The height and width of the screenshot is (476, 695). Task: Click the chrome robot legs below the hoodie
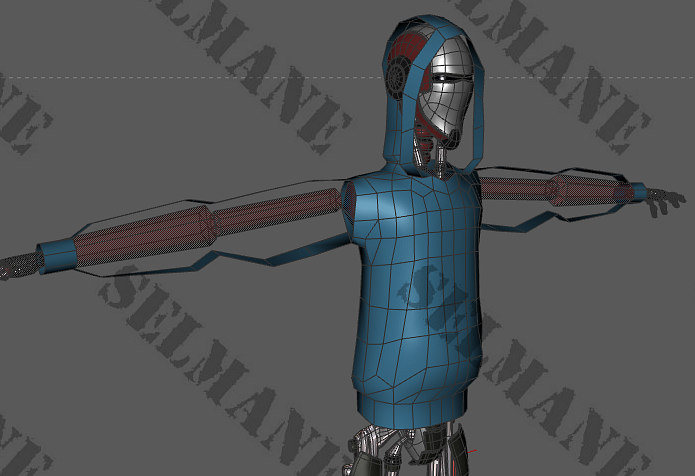pyautogui.click(x=408, y=449)
